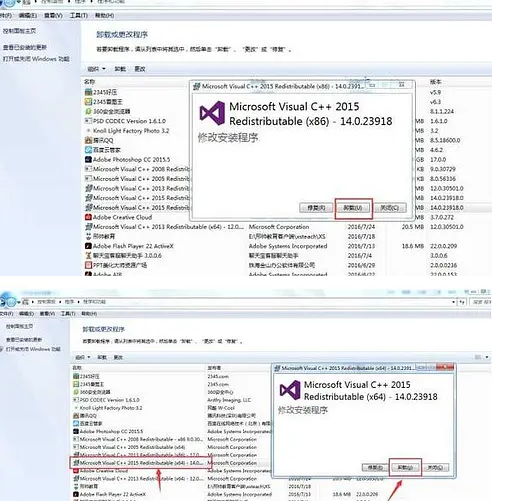Image resolution: width=518 pixels, height=501 pixels.
Task: Click the 更改 toolbar button behind the x64 dialog
Action: 118,357
